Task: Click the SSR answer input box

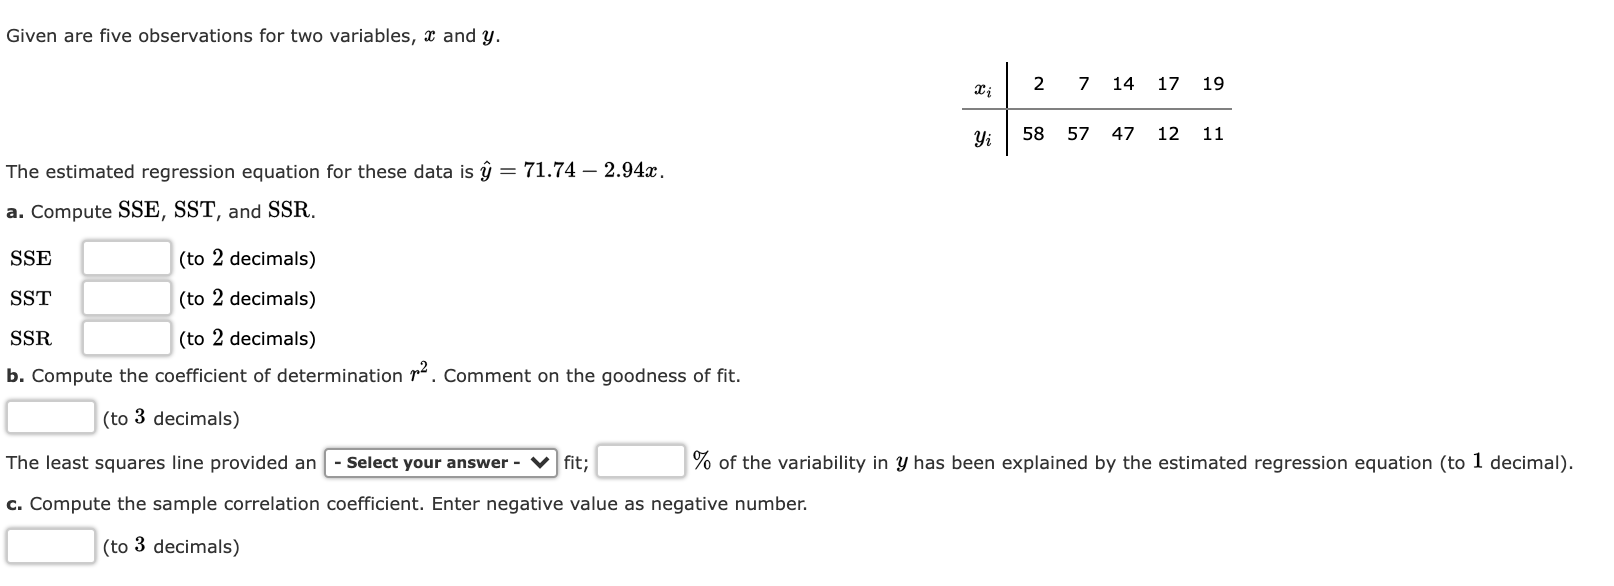Action: coord(124,338)
